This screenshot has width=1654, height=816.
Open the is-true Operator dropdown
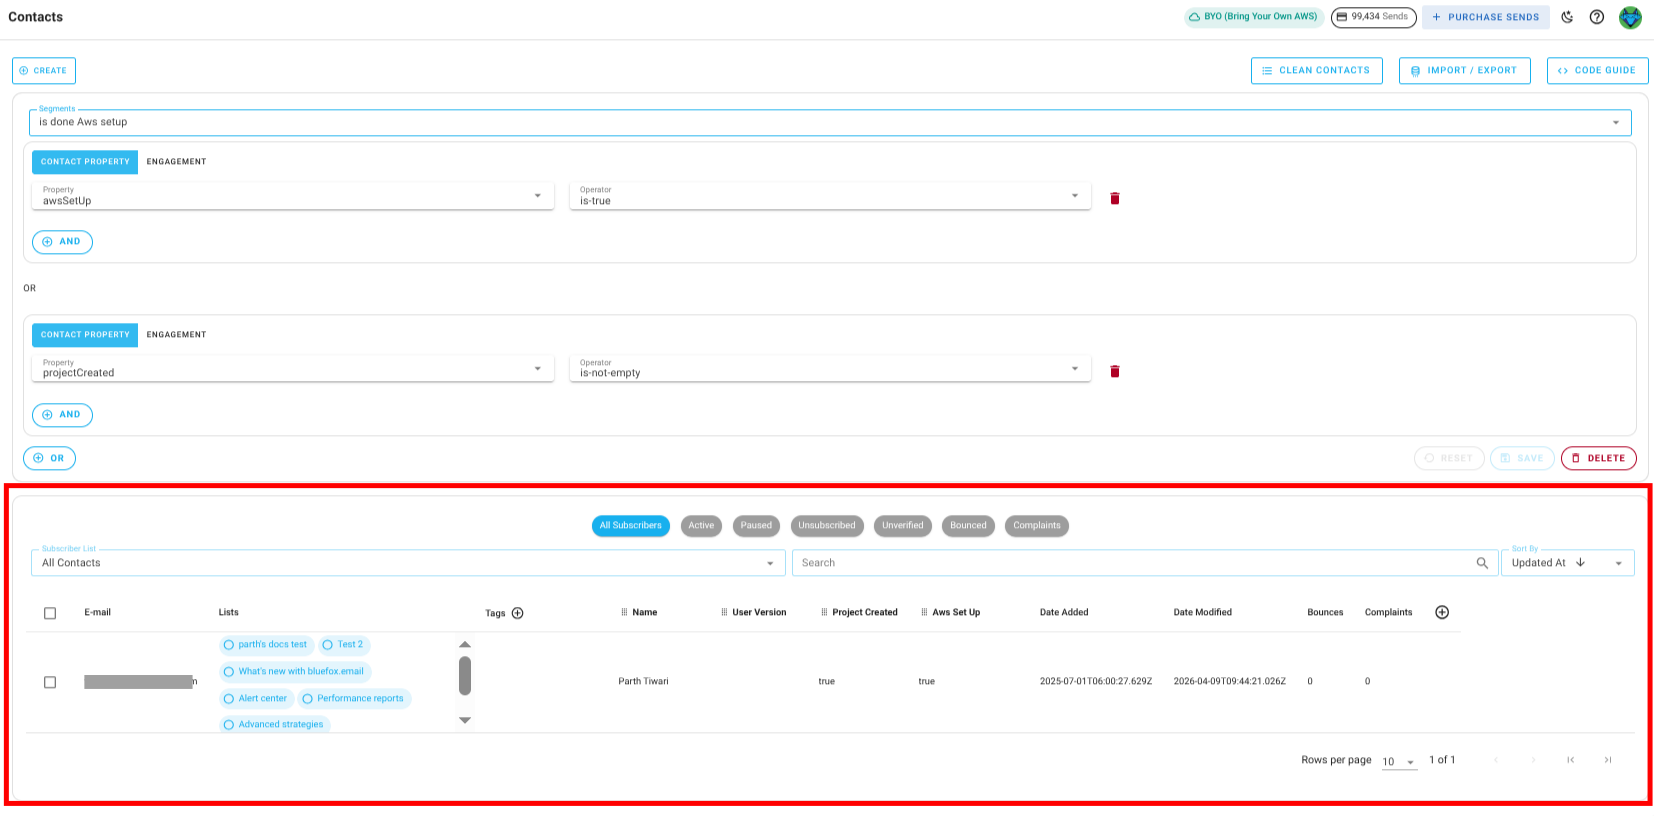[830, 196]
